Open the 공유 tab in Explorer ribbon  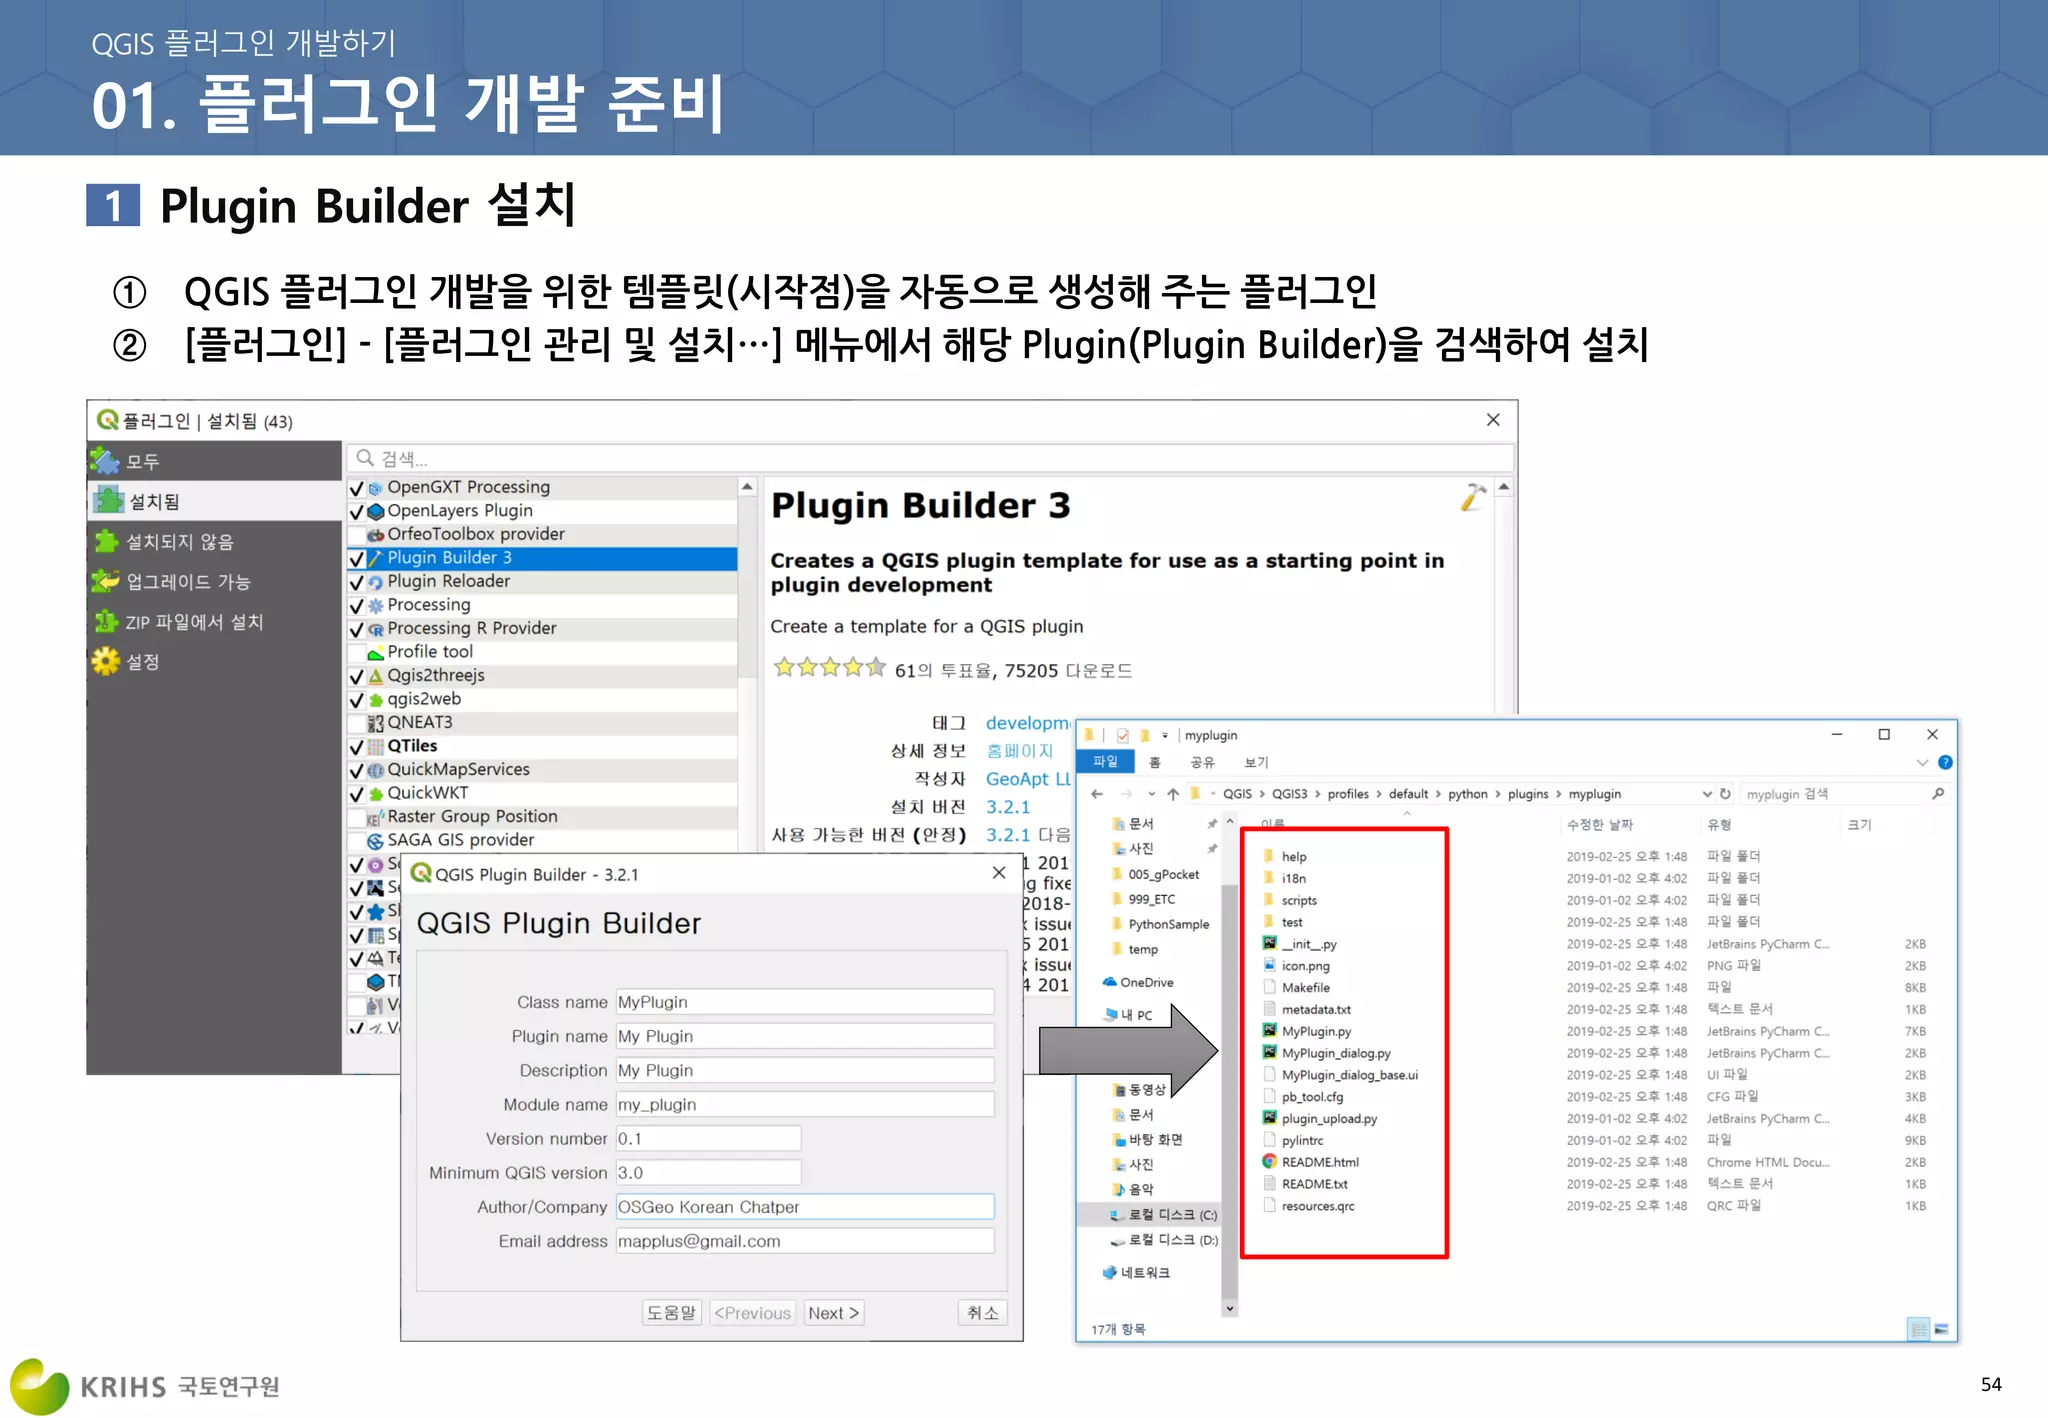coord(1202,762)
